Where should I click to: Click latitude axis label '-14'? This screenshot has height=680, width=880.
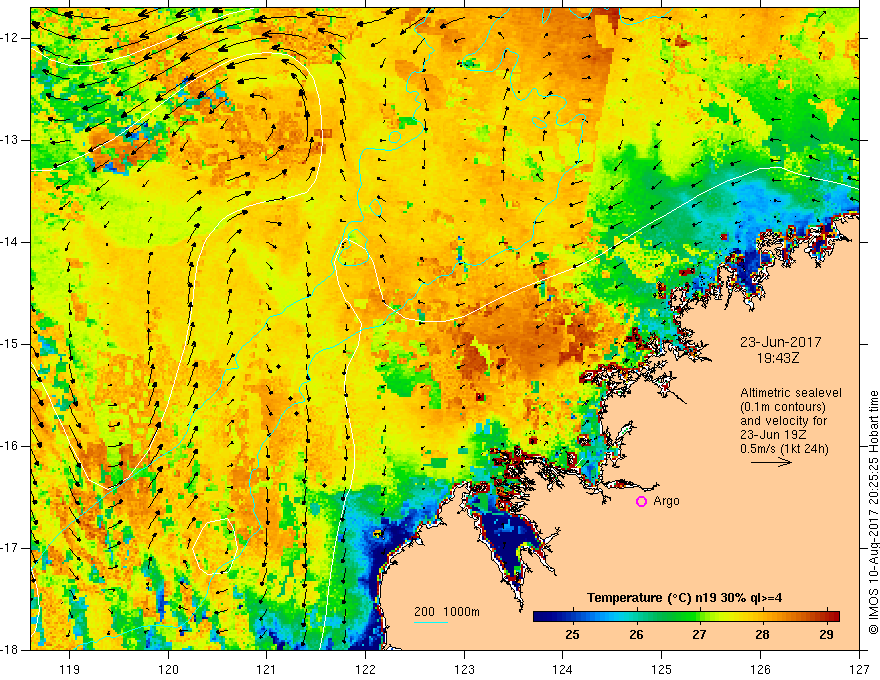pos(10,242)
